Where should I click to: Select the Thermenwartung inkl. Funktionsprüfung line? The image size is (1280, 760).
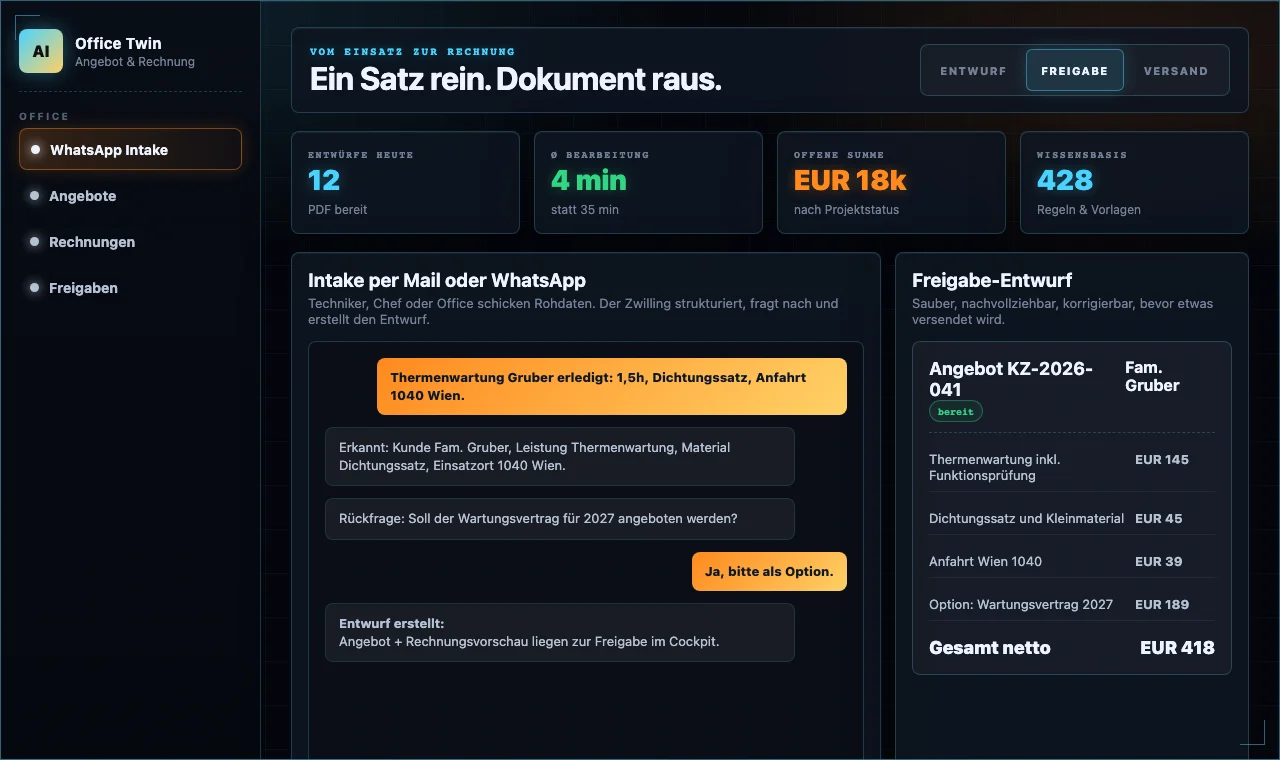click(x=1072, y=467)
